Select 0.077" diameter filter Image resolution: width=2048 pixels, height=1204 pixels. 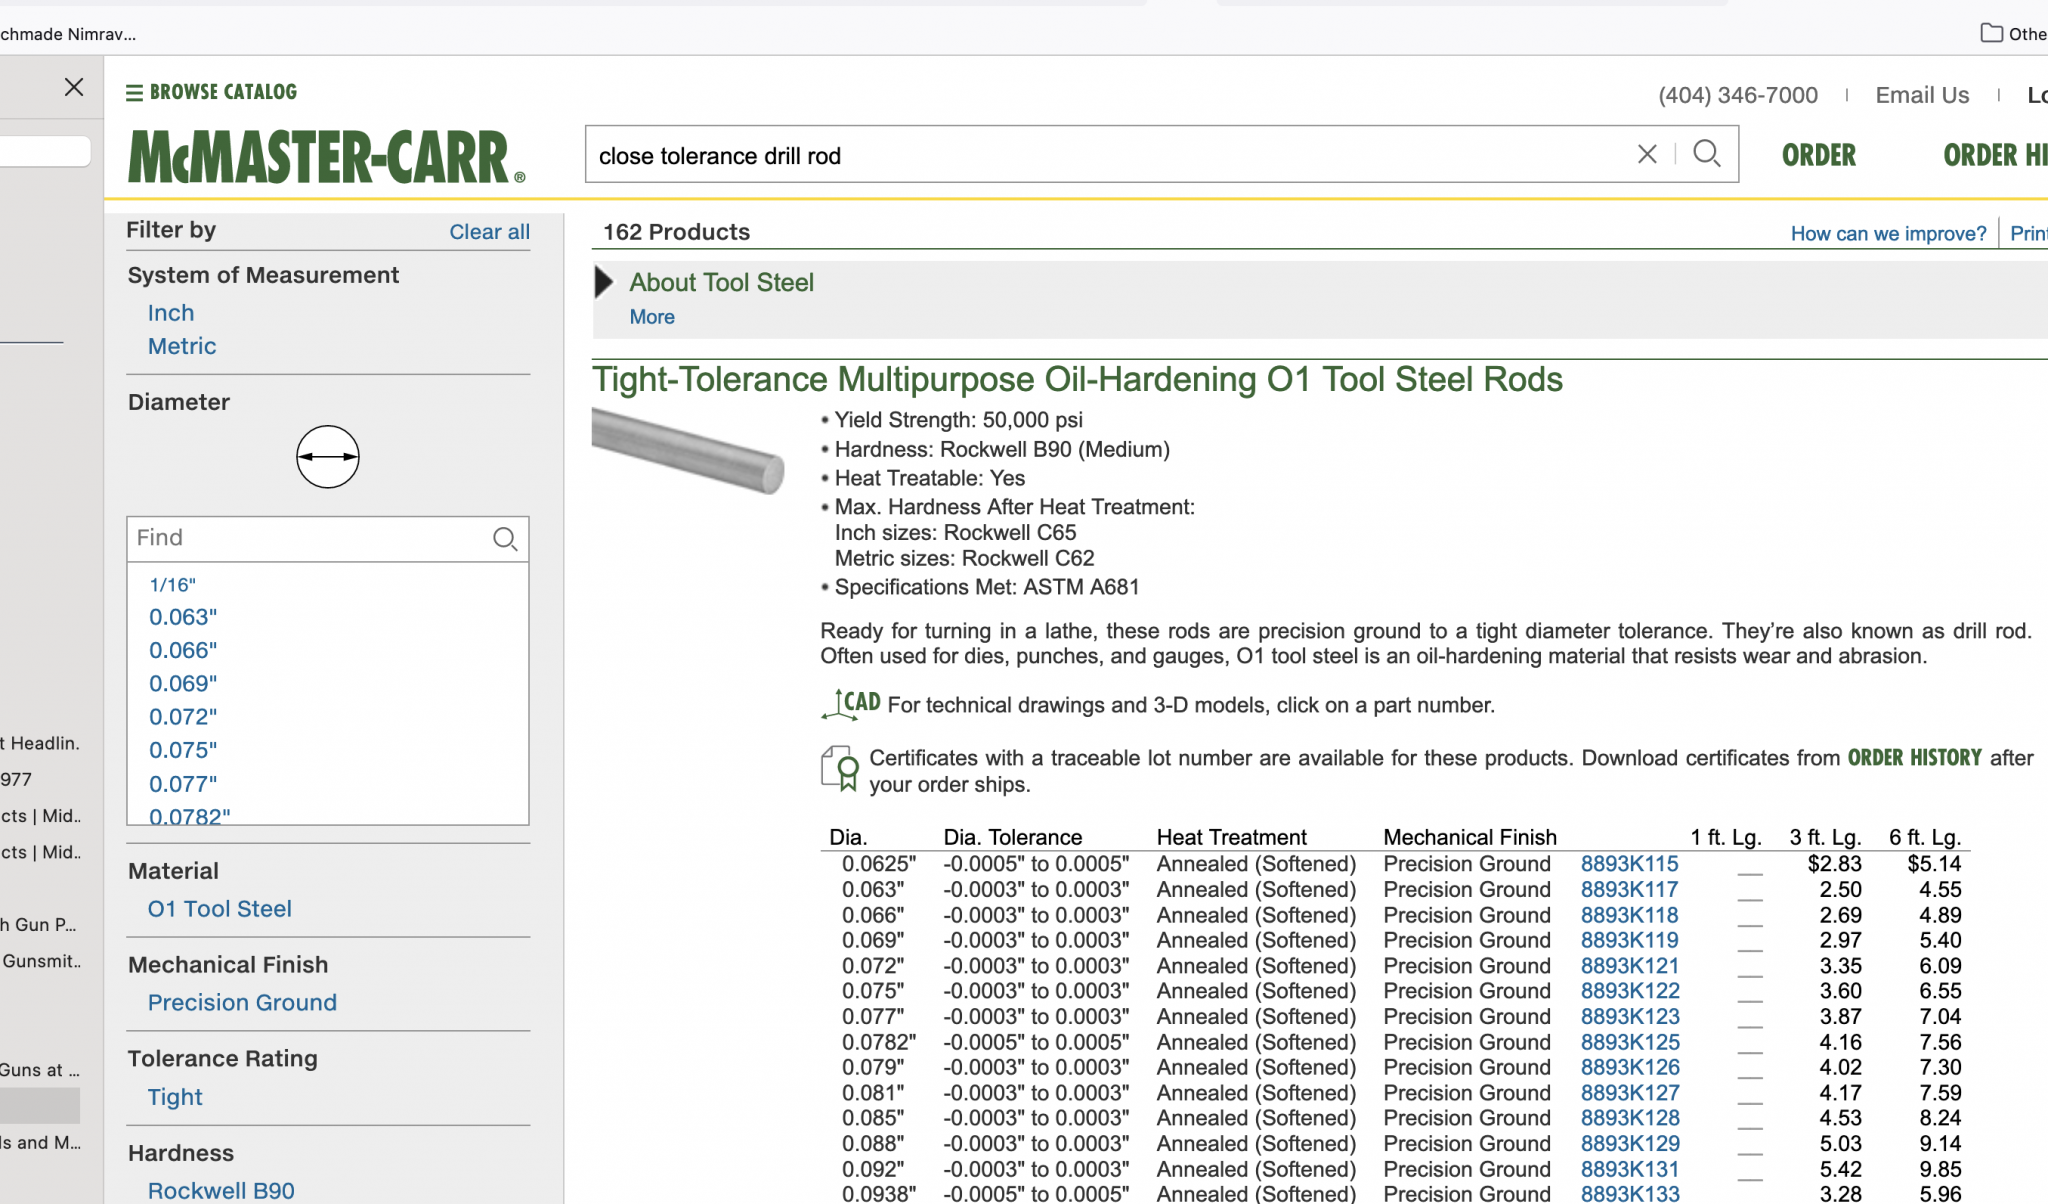pyautogui.click(x=183, y=783)
